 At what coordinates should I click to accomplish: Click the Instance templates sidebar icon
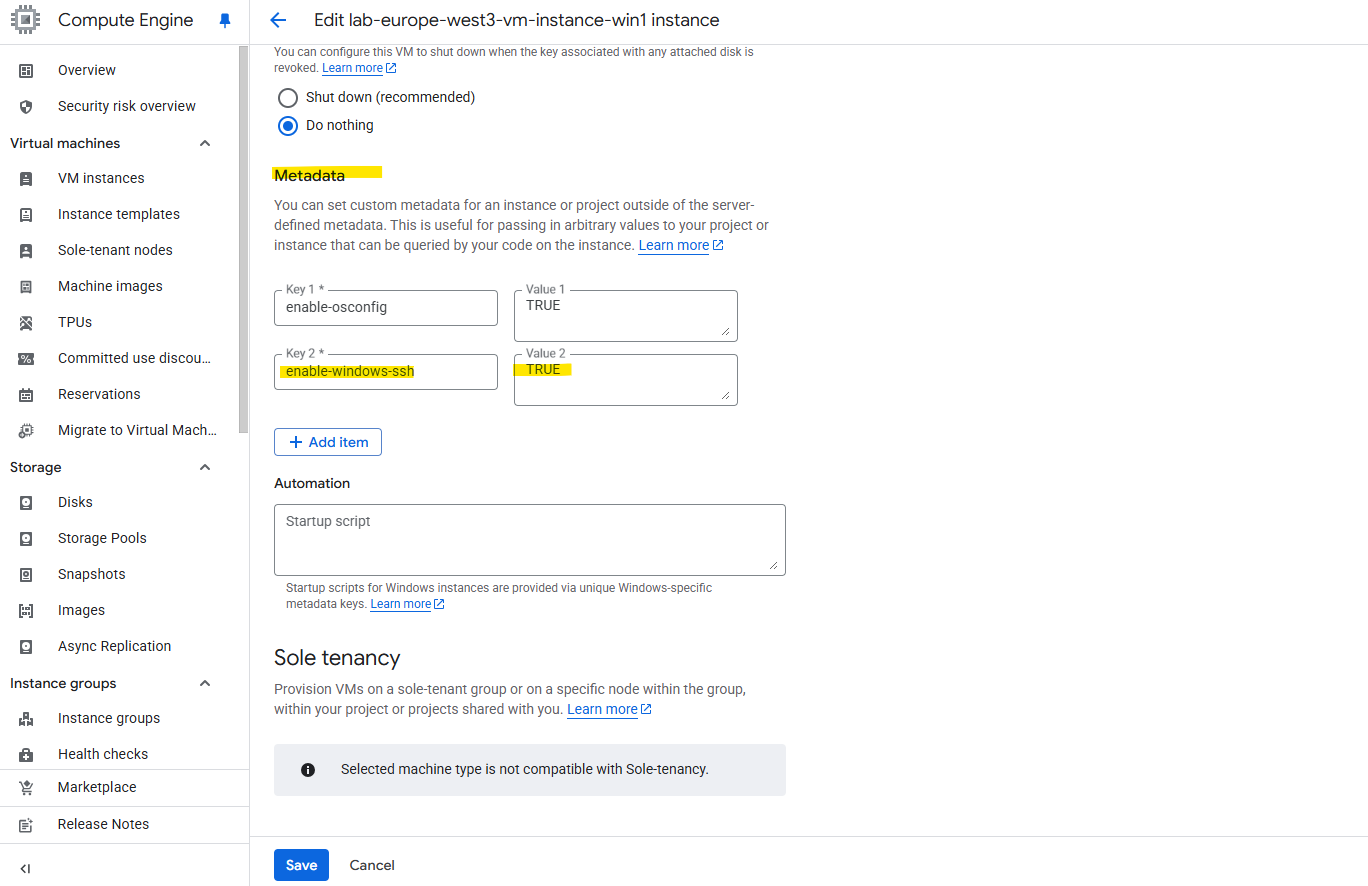pyautogui.click(x=26, y=214)
